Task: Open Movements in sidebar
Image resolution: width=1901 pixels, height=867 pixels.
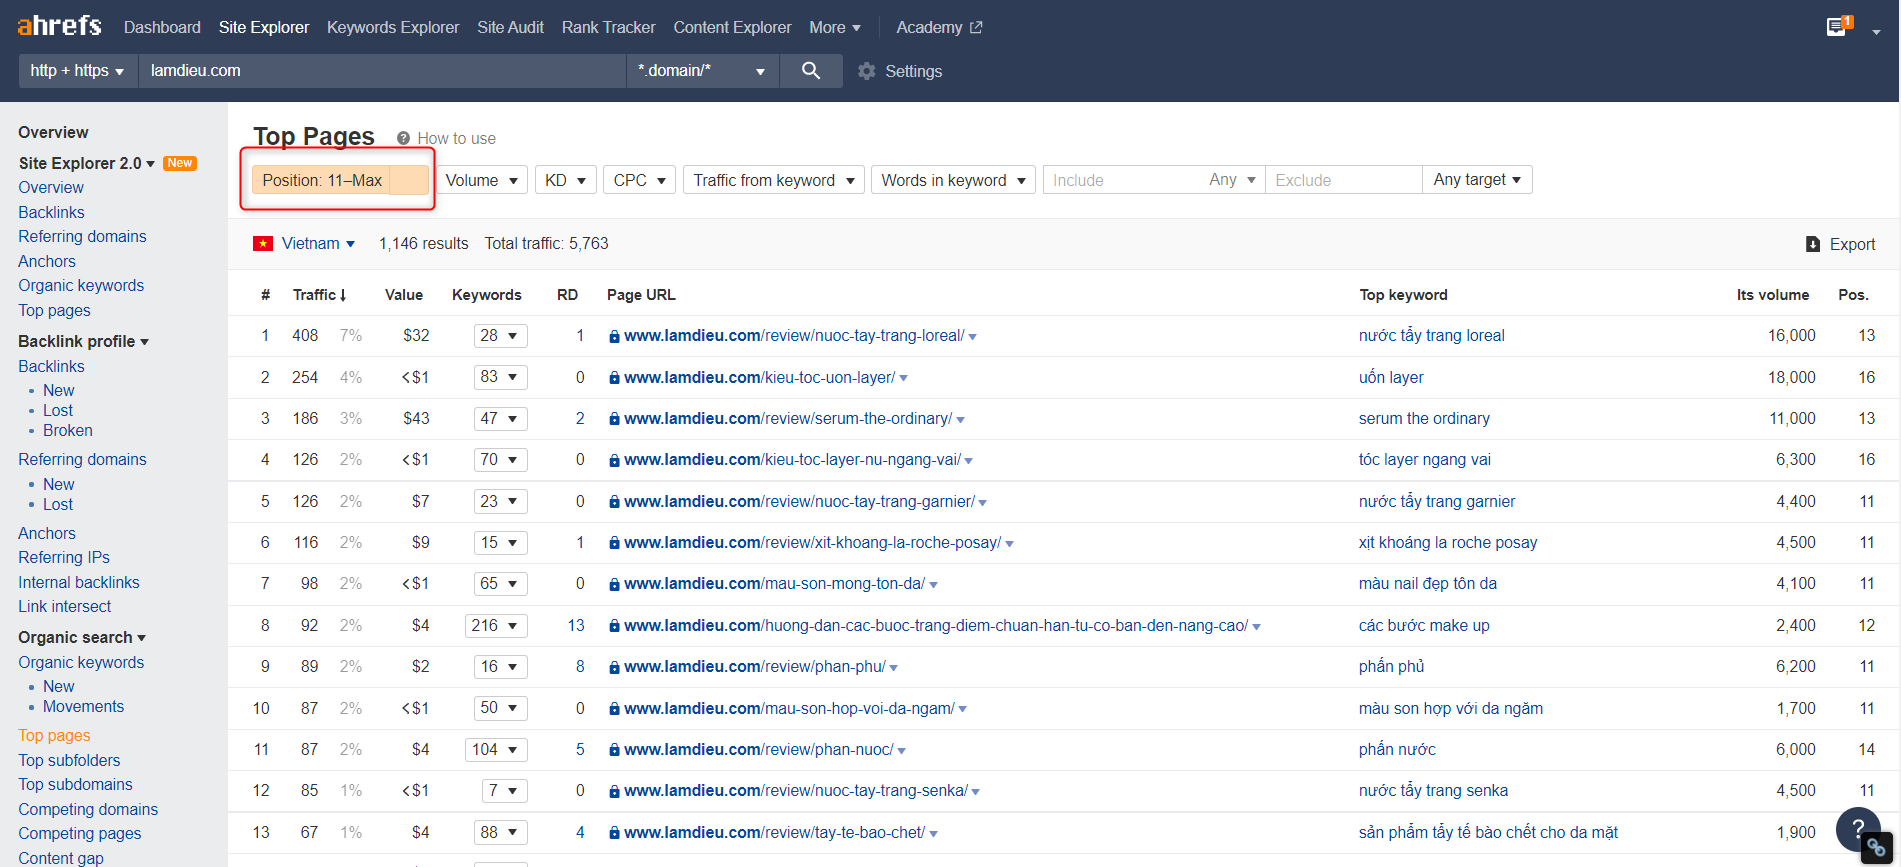Action: (83, 706)
